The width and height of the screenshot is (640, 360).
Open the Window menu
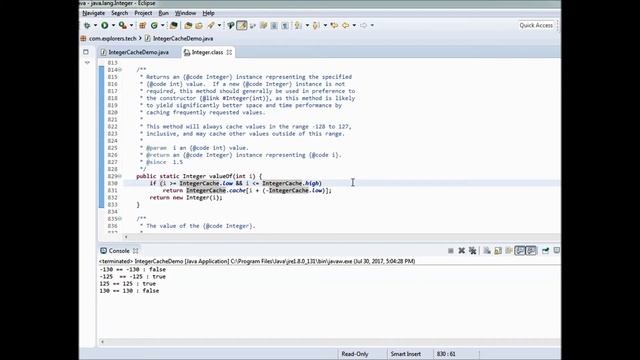coord(185,13)
